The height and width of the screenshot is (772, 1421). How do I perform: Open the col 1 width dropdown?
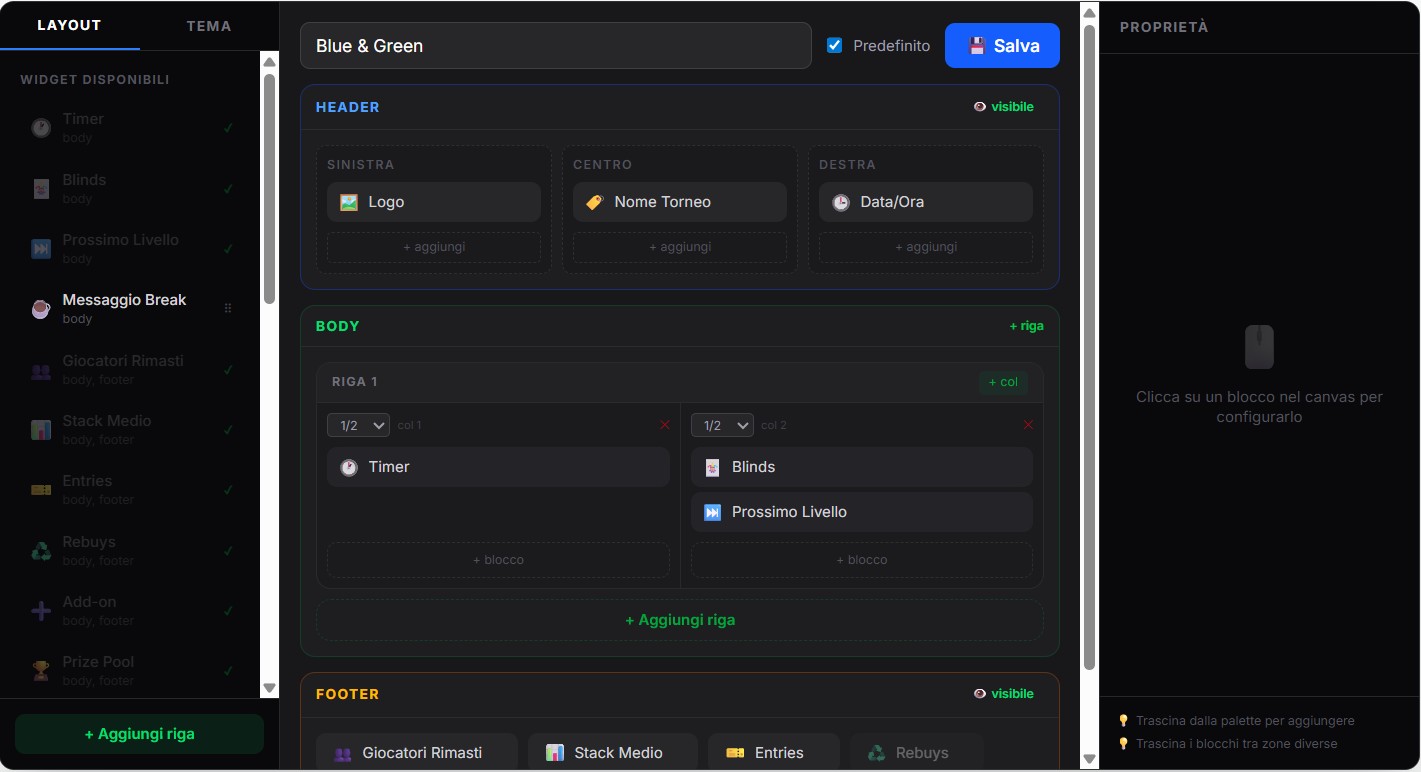358,425
